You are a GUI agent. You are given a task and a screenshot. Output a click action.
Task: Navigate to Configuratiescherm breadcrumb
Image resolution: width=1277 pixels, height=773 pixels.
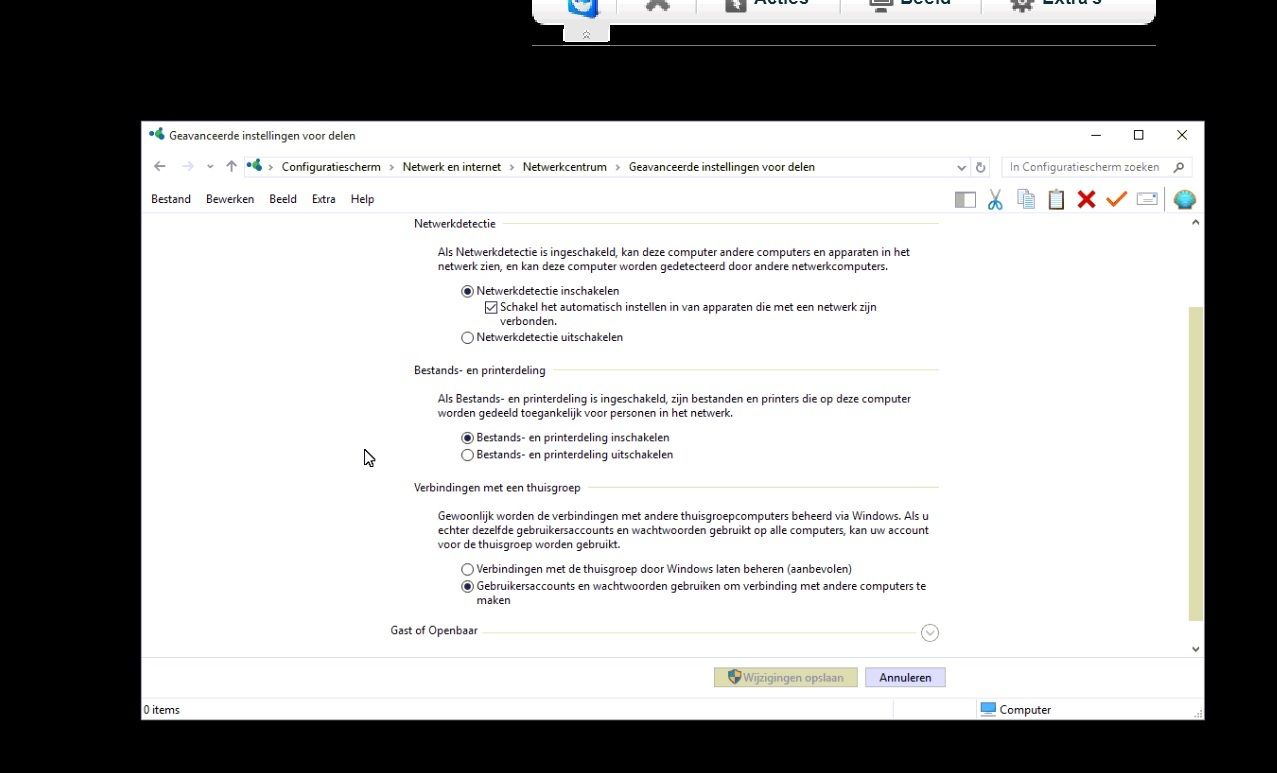331,167
